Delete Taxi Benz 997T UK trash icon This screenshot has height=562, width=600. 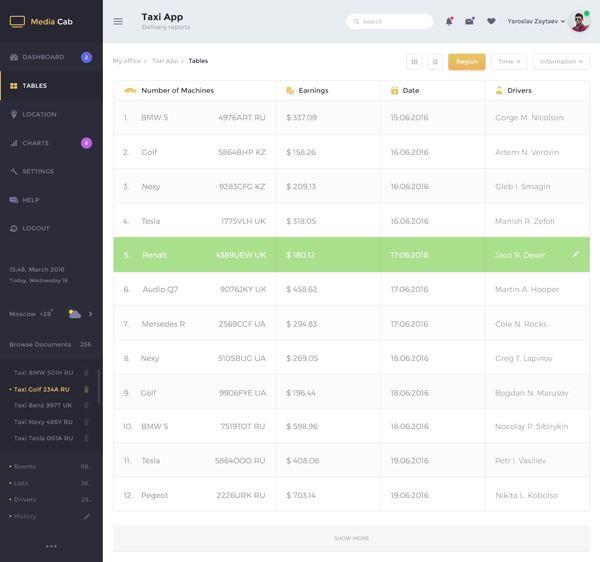86,406
